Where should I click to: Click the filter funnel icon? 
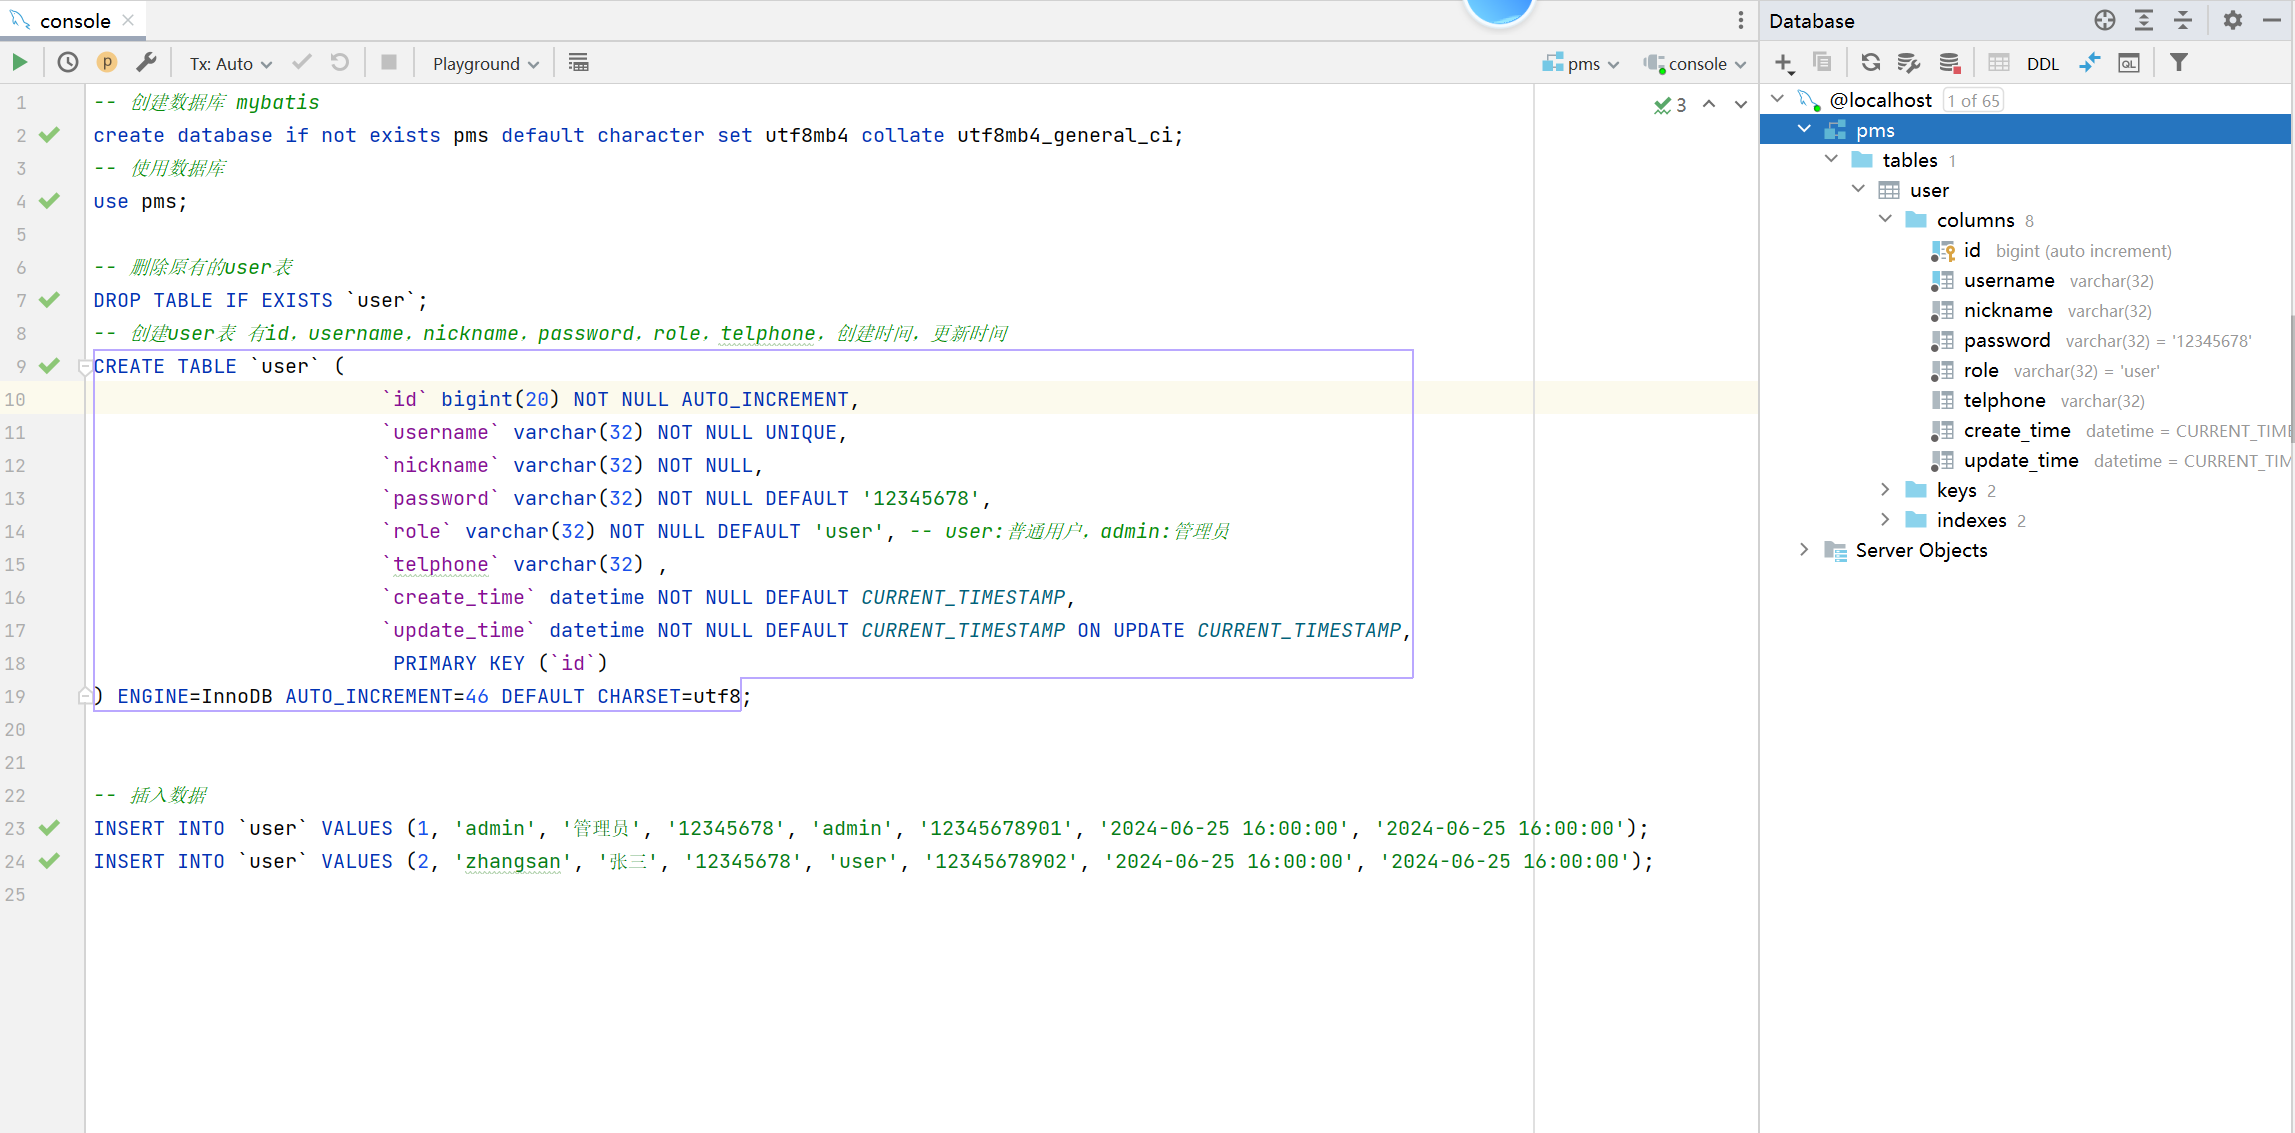point(2178,63)
